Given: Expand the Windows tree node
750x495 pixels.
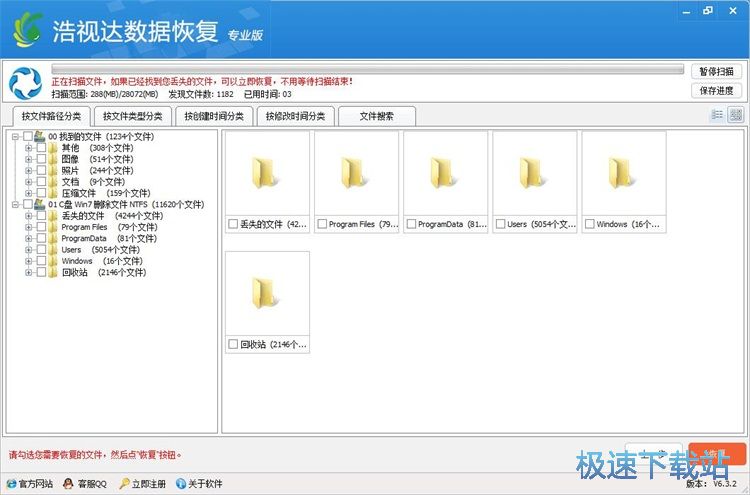Looking at the screenshot, I should coord(29,261).
